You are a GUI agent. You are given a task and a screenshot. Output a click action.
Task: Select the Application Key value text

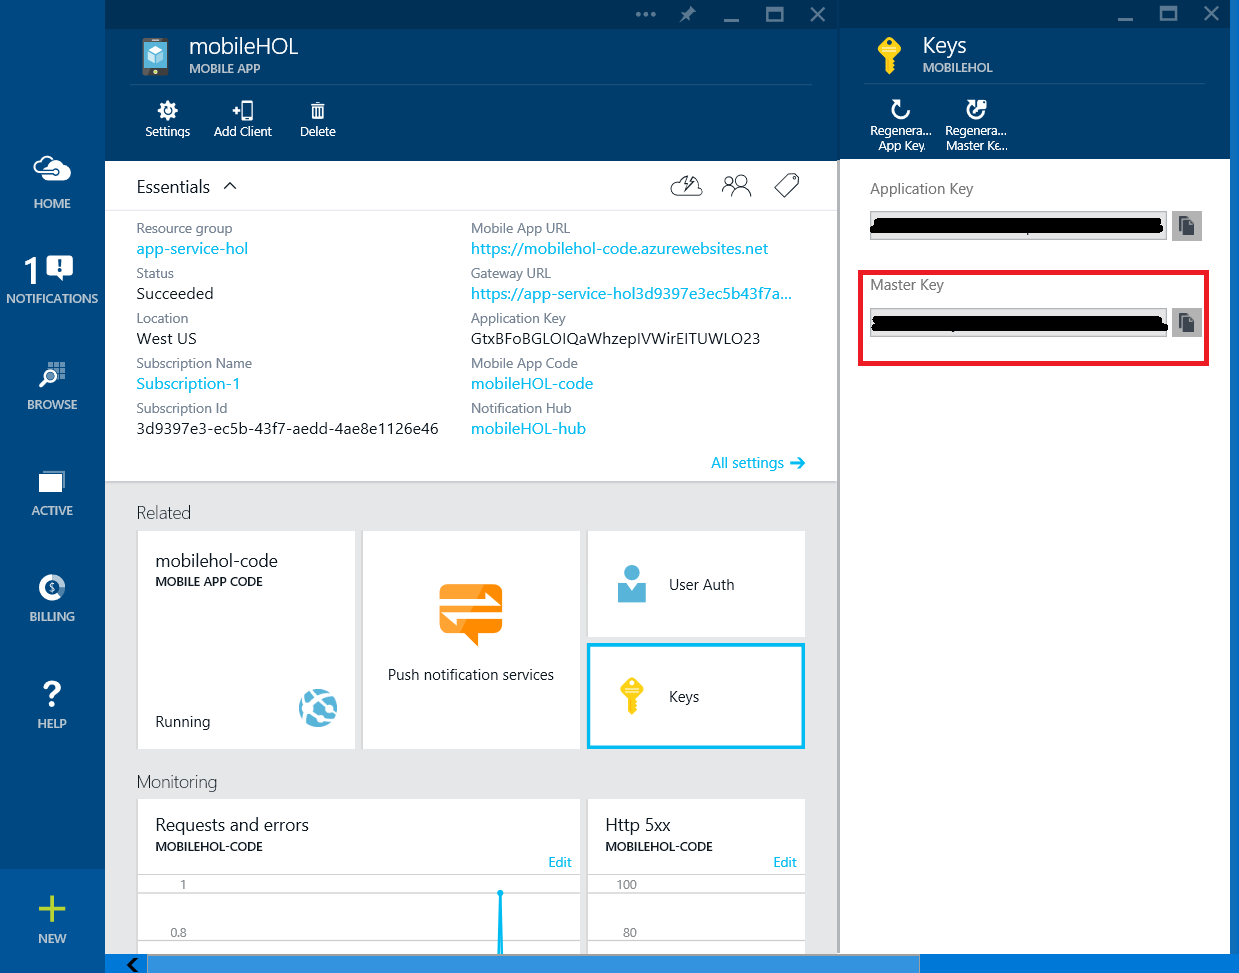click(615, 339)
